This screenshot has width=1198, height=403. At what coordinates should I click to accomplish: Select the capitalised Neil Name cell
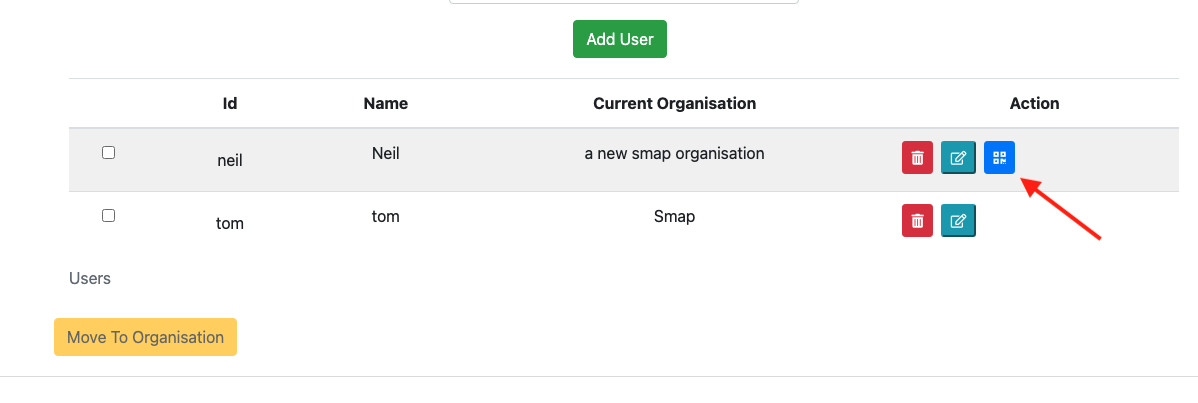(x=386, y=154)
